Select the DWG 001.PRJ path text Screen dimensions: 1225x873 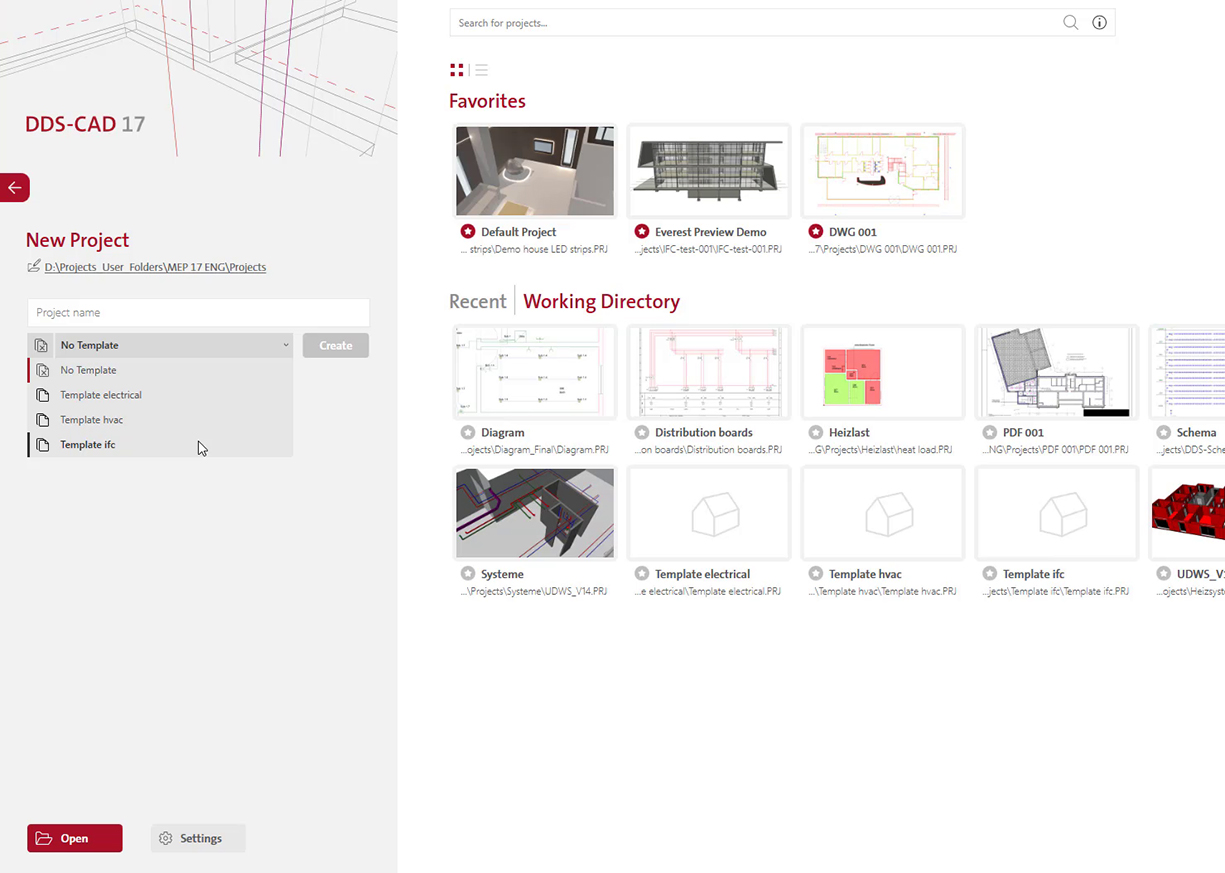(x=883, y=249)
